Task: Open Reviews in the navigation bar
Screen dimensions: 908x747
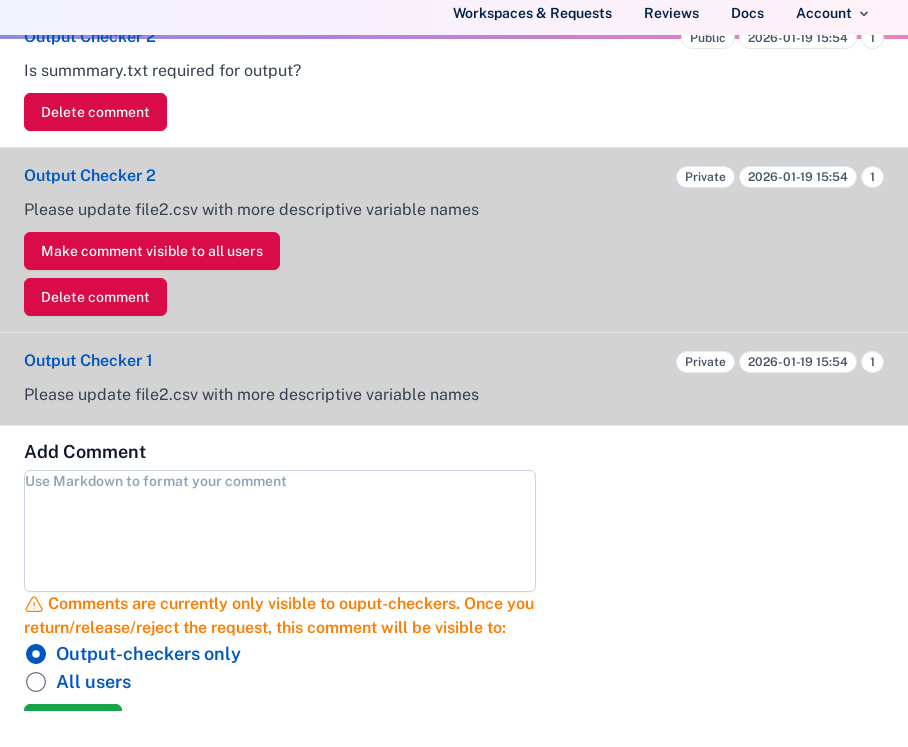Action: [671, 13]
